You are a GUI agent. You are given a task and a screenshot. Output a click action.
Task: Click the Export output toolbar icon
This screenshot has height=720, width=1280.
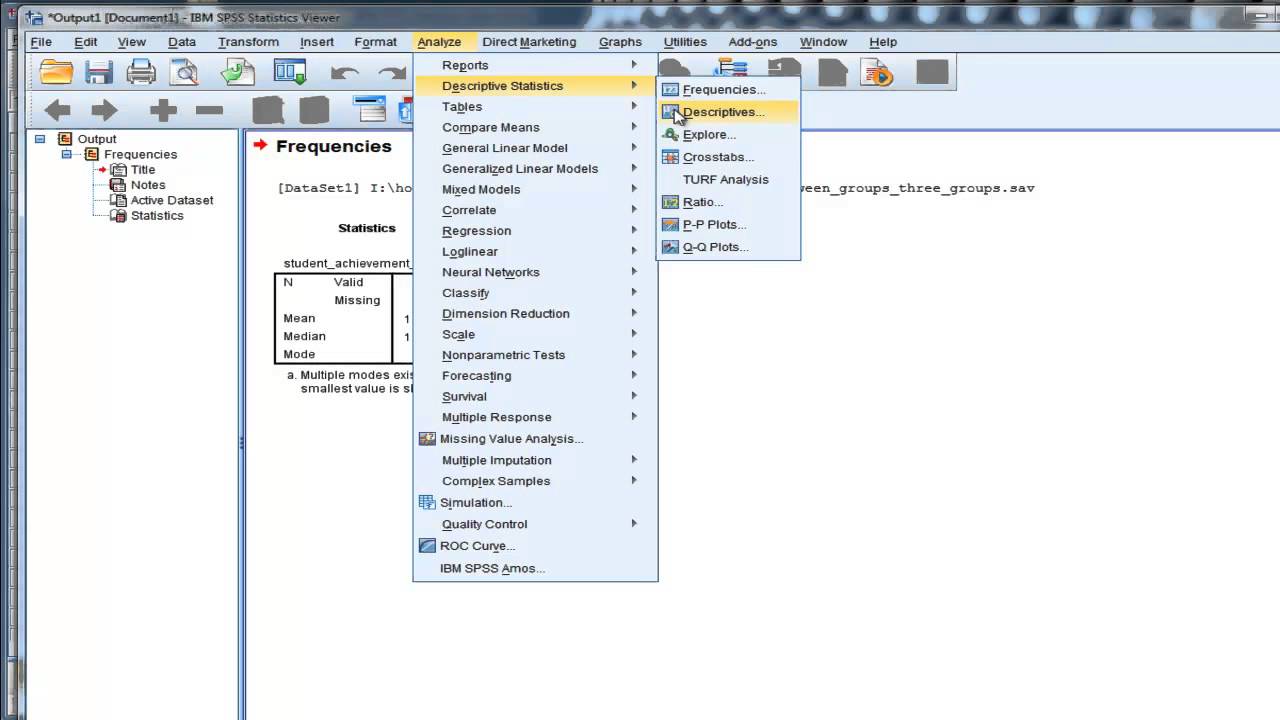pos(238,72)
